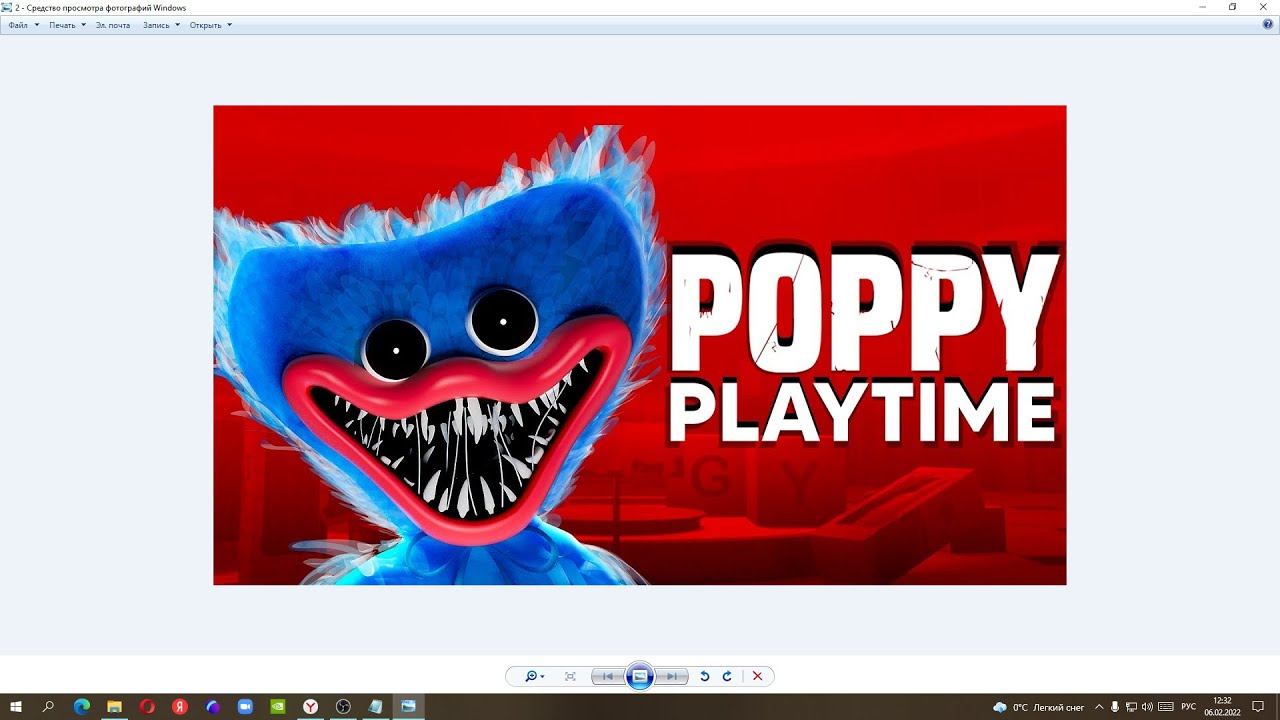Rotate the photo counterclockwise
The image size is (1280, 720).
(704, 677)
